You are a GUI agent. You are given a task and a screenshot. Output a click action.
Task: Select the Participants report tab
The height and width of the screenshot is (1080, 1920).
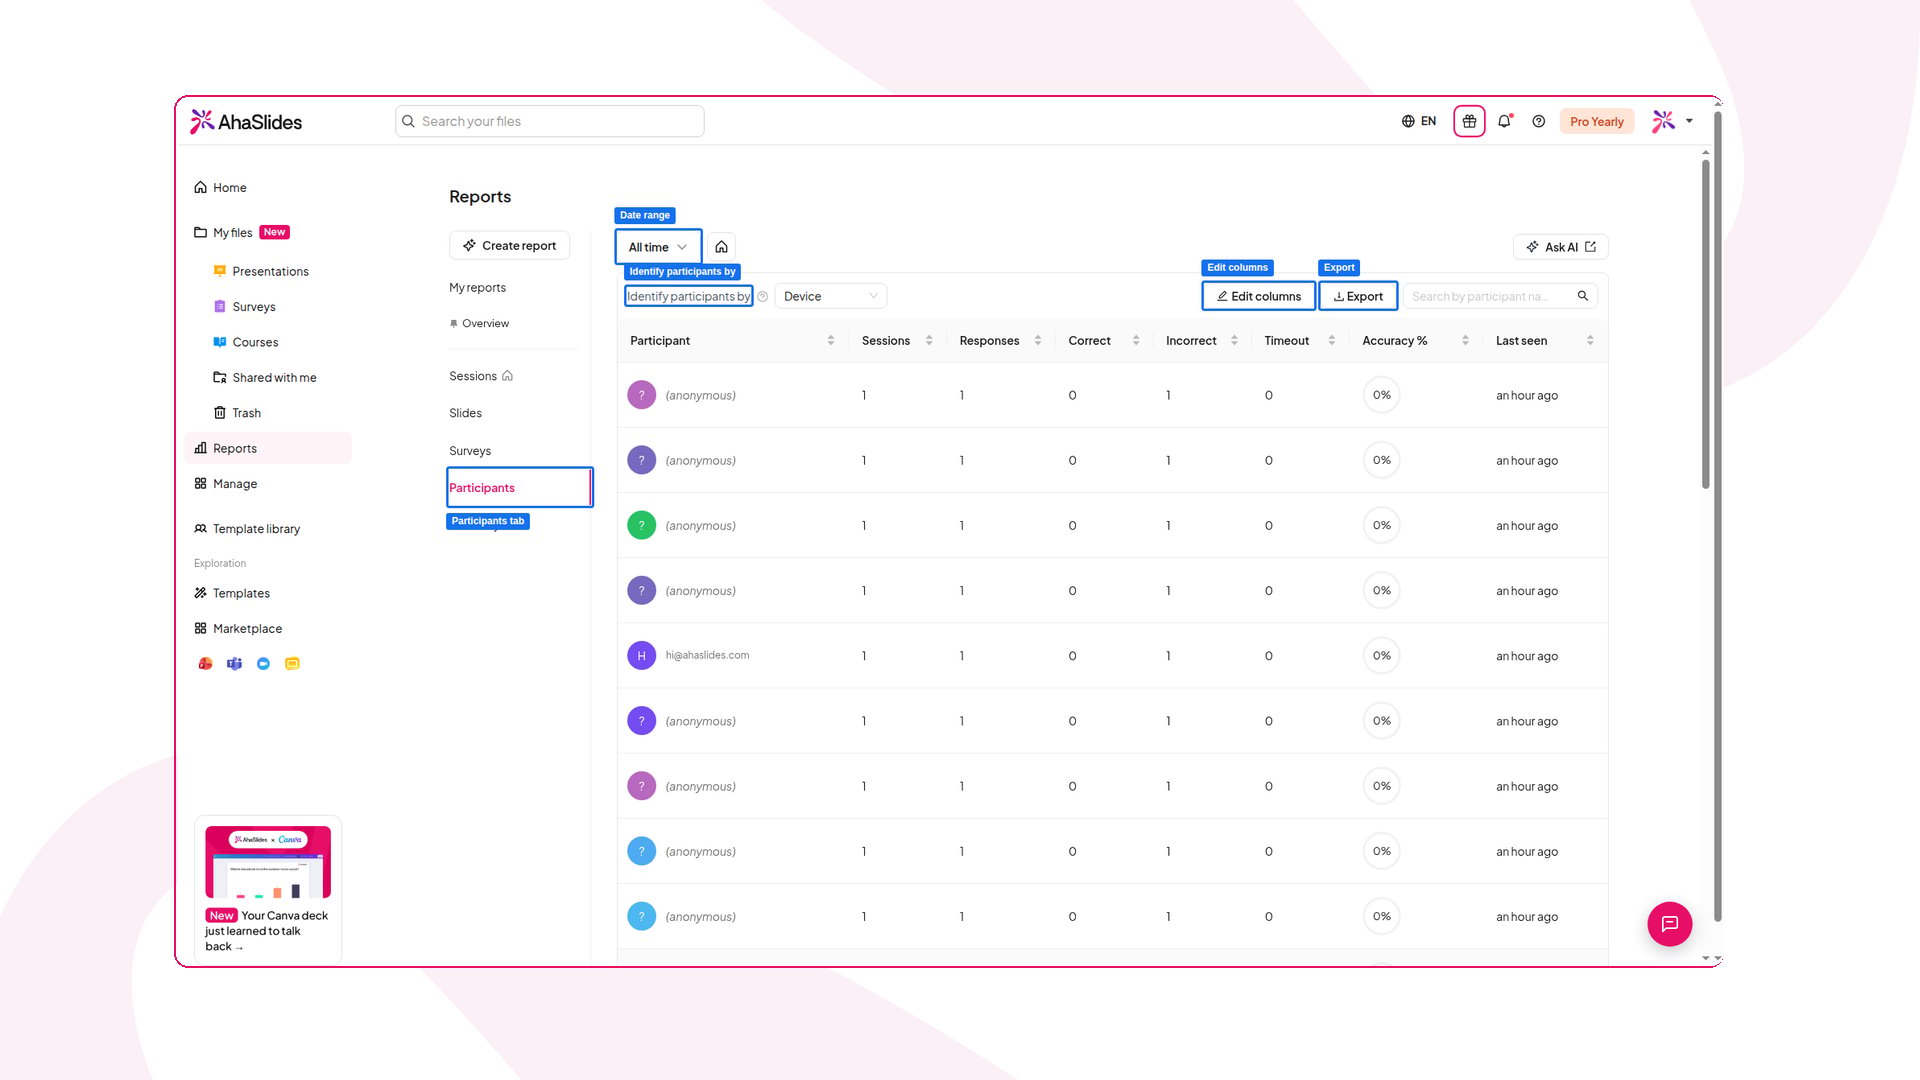pyautogui.click(x=519, y=488)
